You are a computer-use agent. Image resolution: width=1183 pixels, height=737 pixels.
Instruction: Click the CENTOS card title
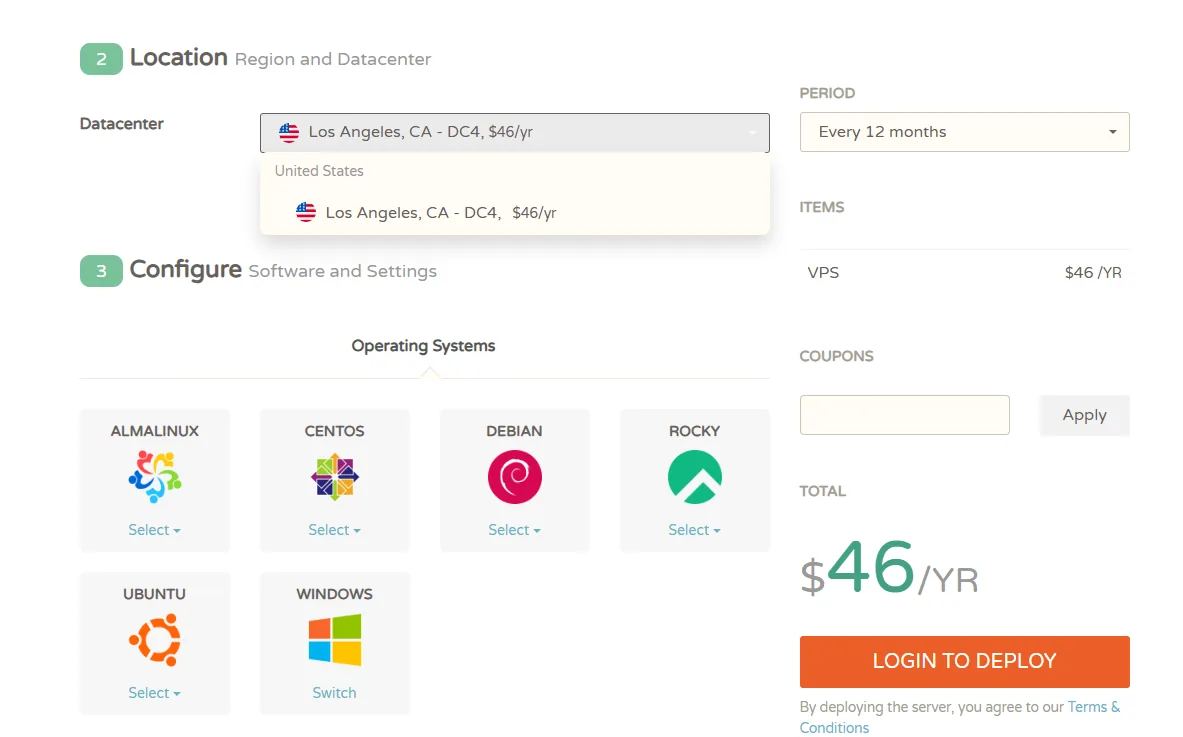tap(334, 431)
